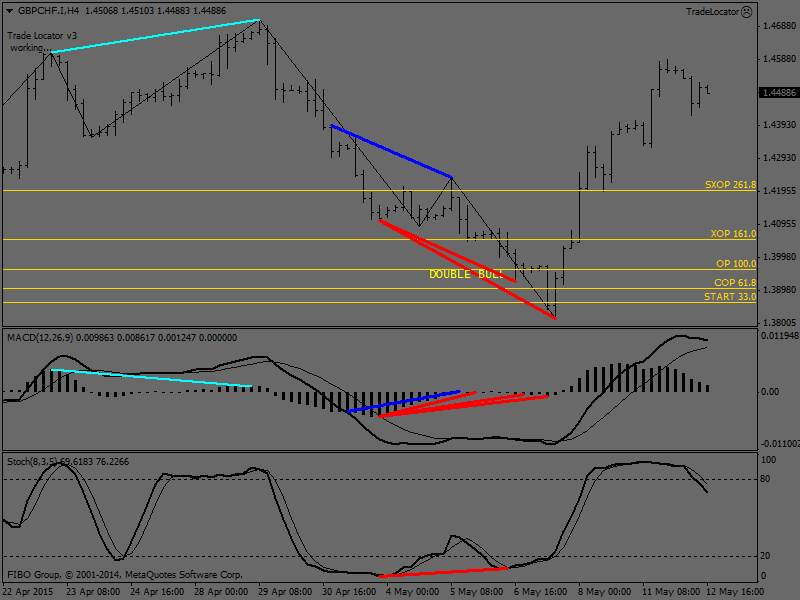Click the TradeLocator sad face icon
Viewport: 800px width, 600px height.
pyautogui.click(x=747, y=12)
